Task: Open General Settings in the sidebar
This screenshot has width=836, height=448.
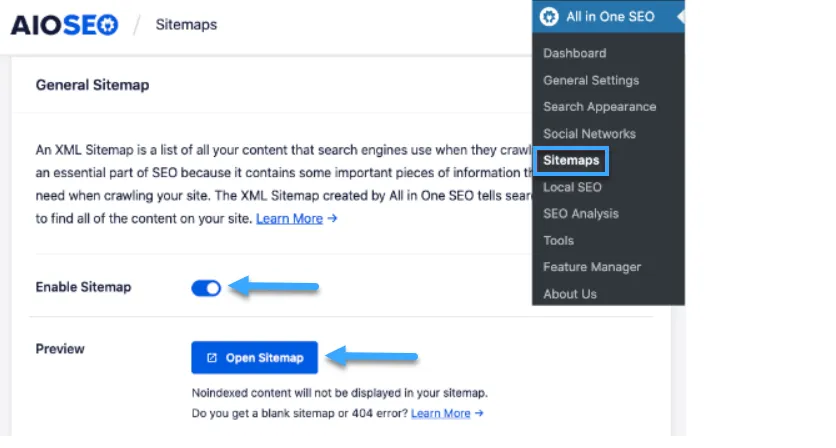Action: click(591, 81)
